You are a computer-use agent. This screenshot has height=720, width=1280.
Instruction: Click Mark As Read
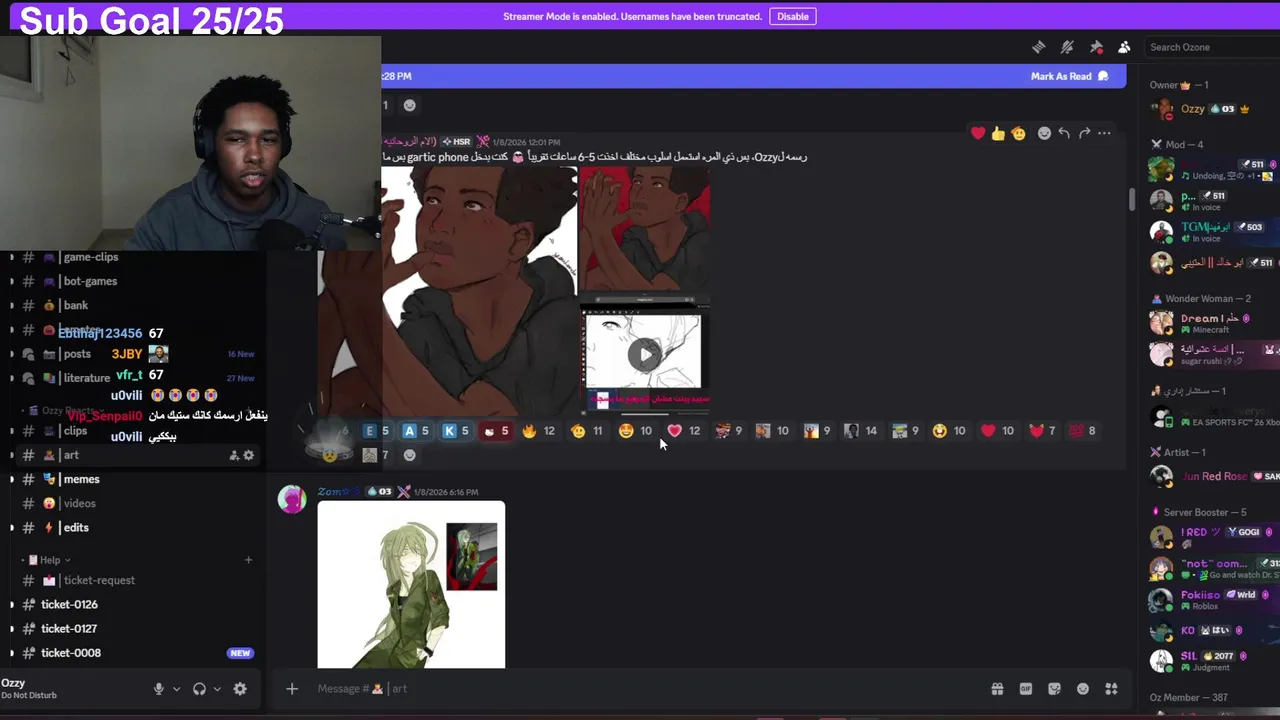click(x=1070, y=76)
